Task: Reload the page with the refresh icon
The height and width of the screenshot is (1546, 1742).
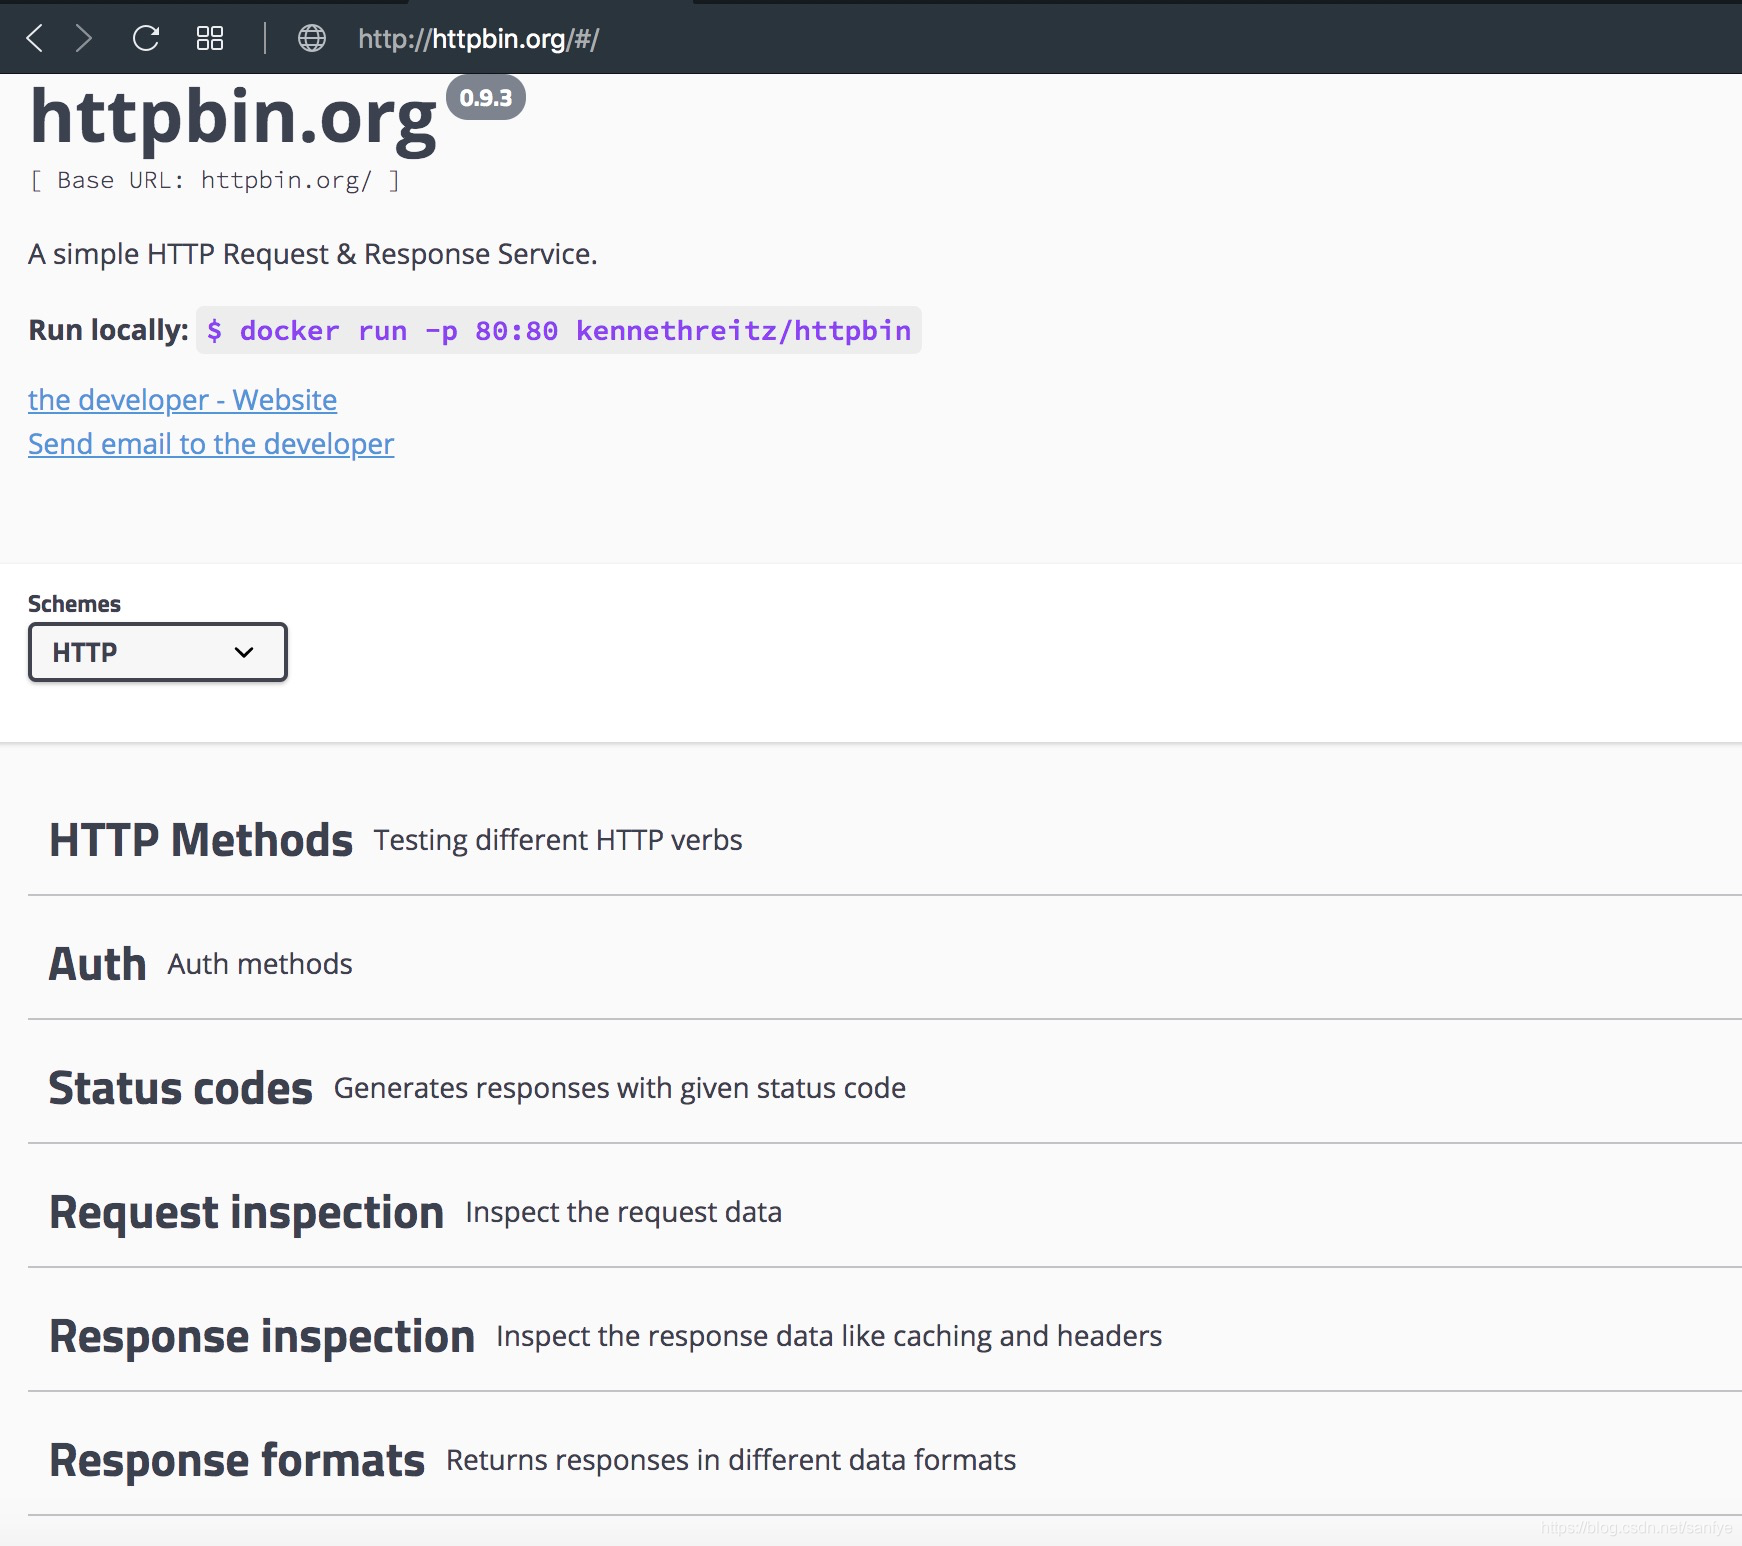Action: 146,39
